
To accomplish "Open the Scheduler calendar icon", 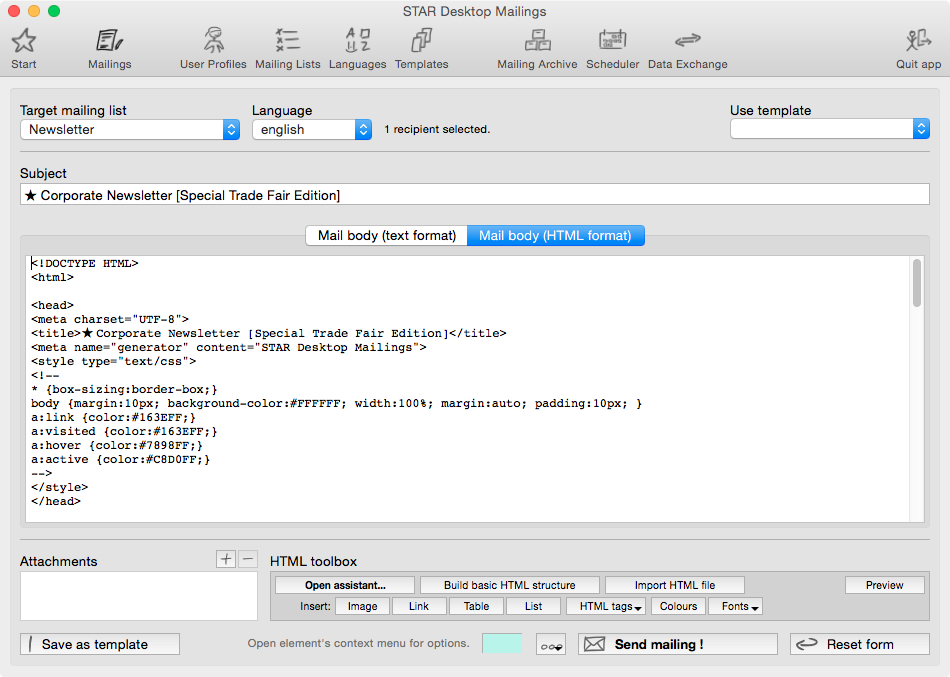I will [x=613, y=41].
